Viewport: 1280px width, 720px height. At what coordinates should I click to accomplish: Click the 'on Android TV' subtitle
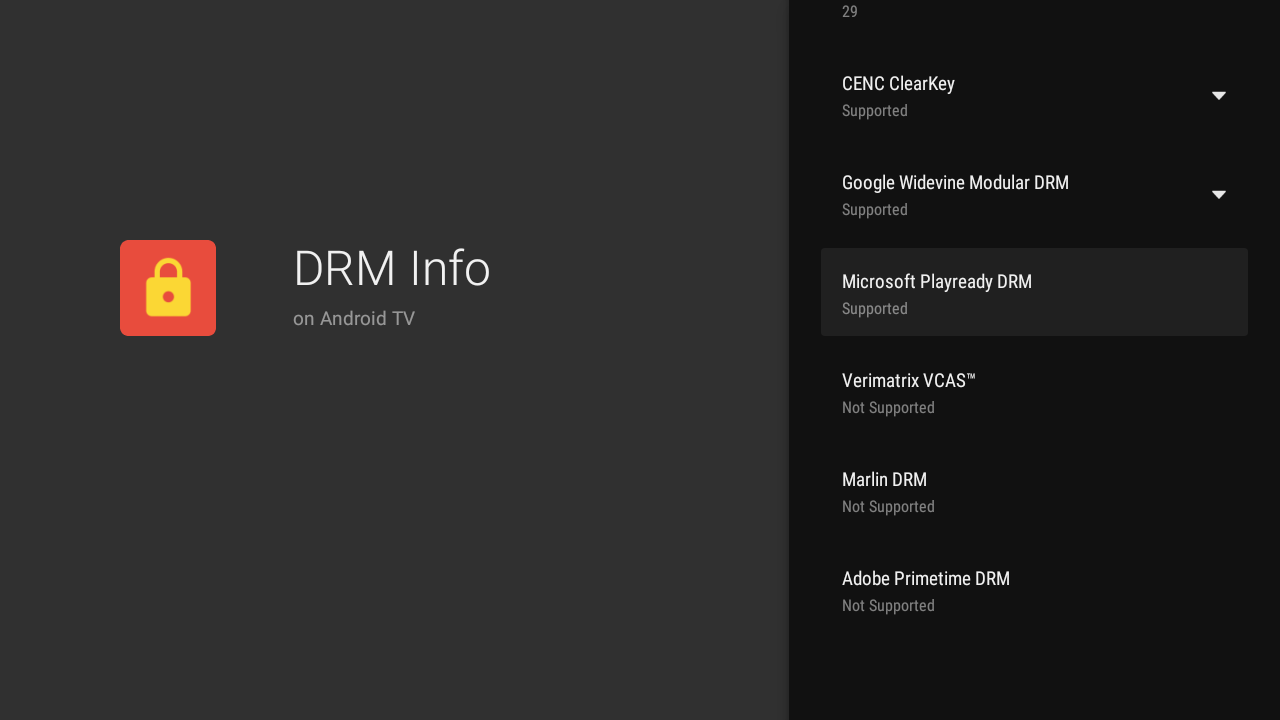pos(354,318)
